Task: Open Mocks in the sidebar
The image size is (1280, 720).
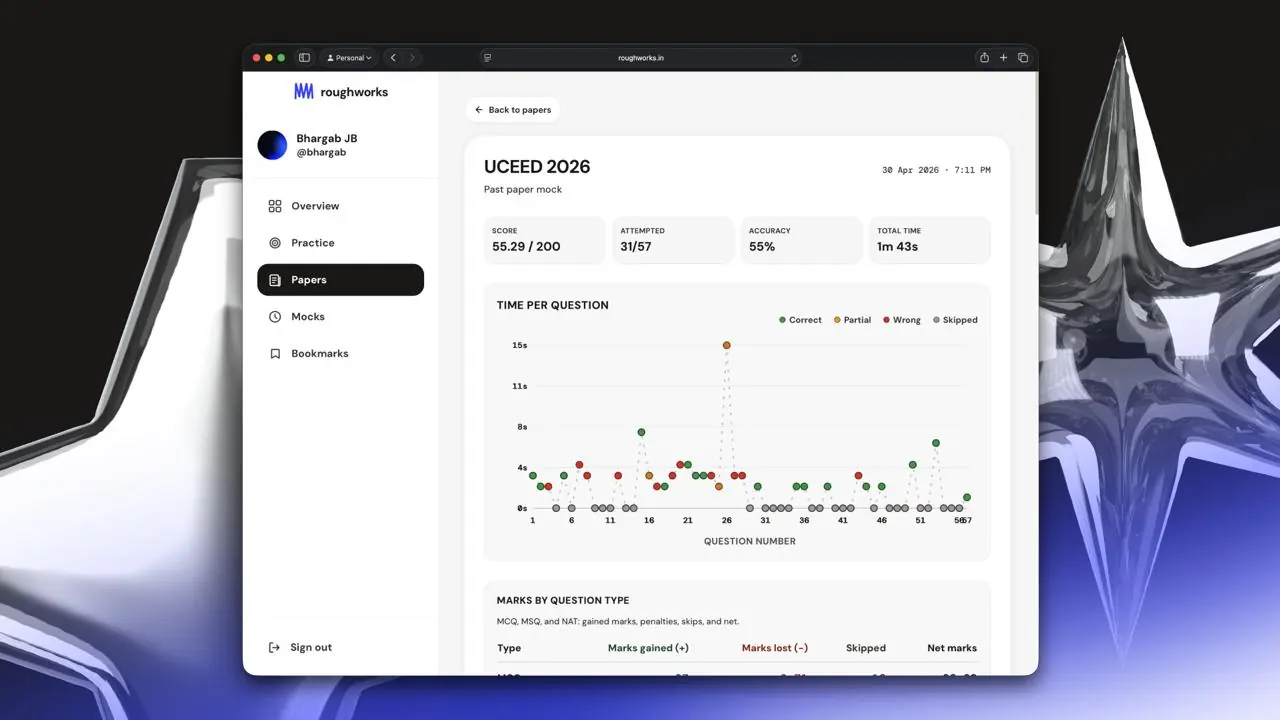Action: pos(340,317)
